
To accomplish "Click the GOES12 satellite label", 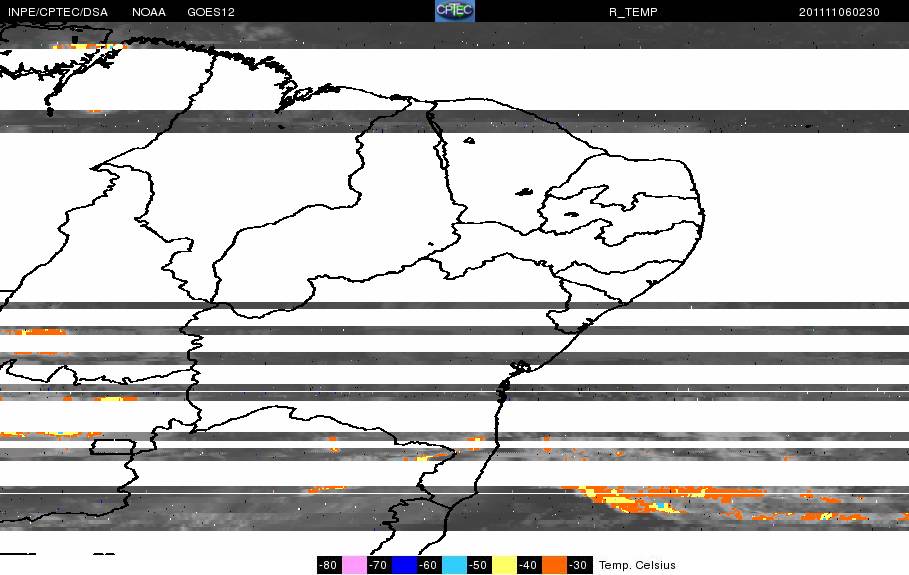I will [211, 12].
